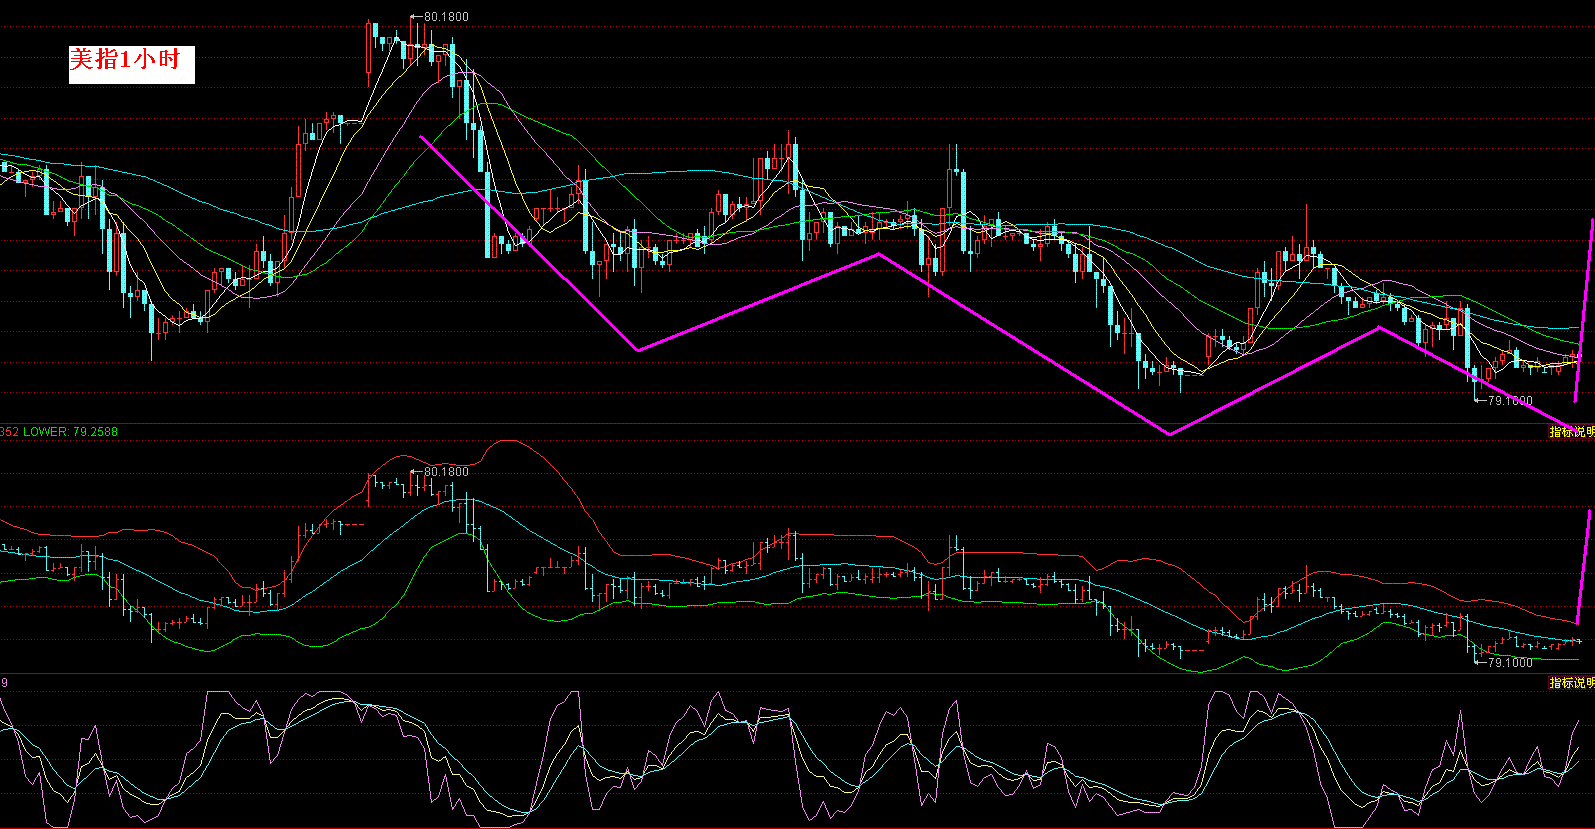The height and width of the screenshot is (829, 1595).
Task: Open 指标说明 link in the bottom oscillator panel
Action: 1571,682
